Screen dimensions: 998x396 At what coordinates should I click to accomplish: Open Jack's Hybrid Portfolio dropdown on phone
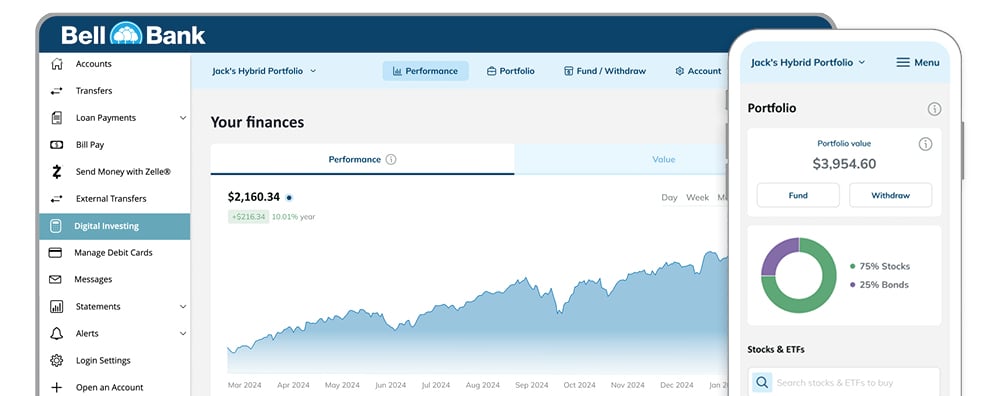tap(808, 62)
